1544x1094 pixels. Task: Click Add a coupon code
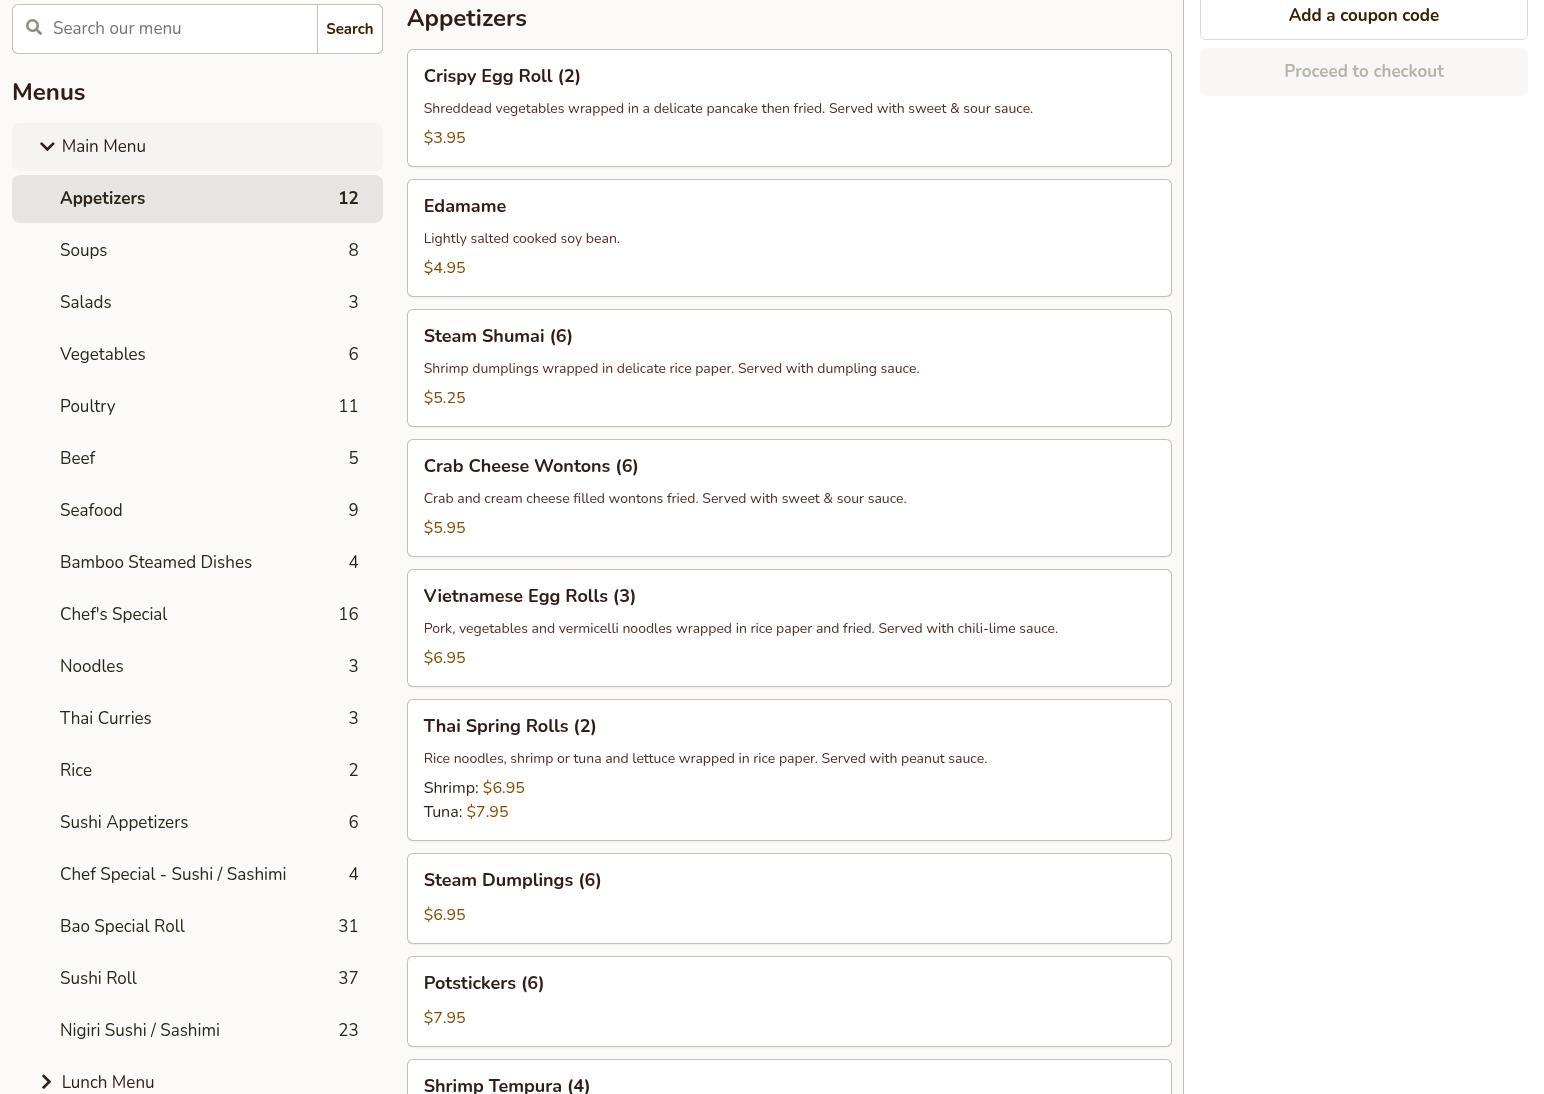click(x=1363, y=16)
